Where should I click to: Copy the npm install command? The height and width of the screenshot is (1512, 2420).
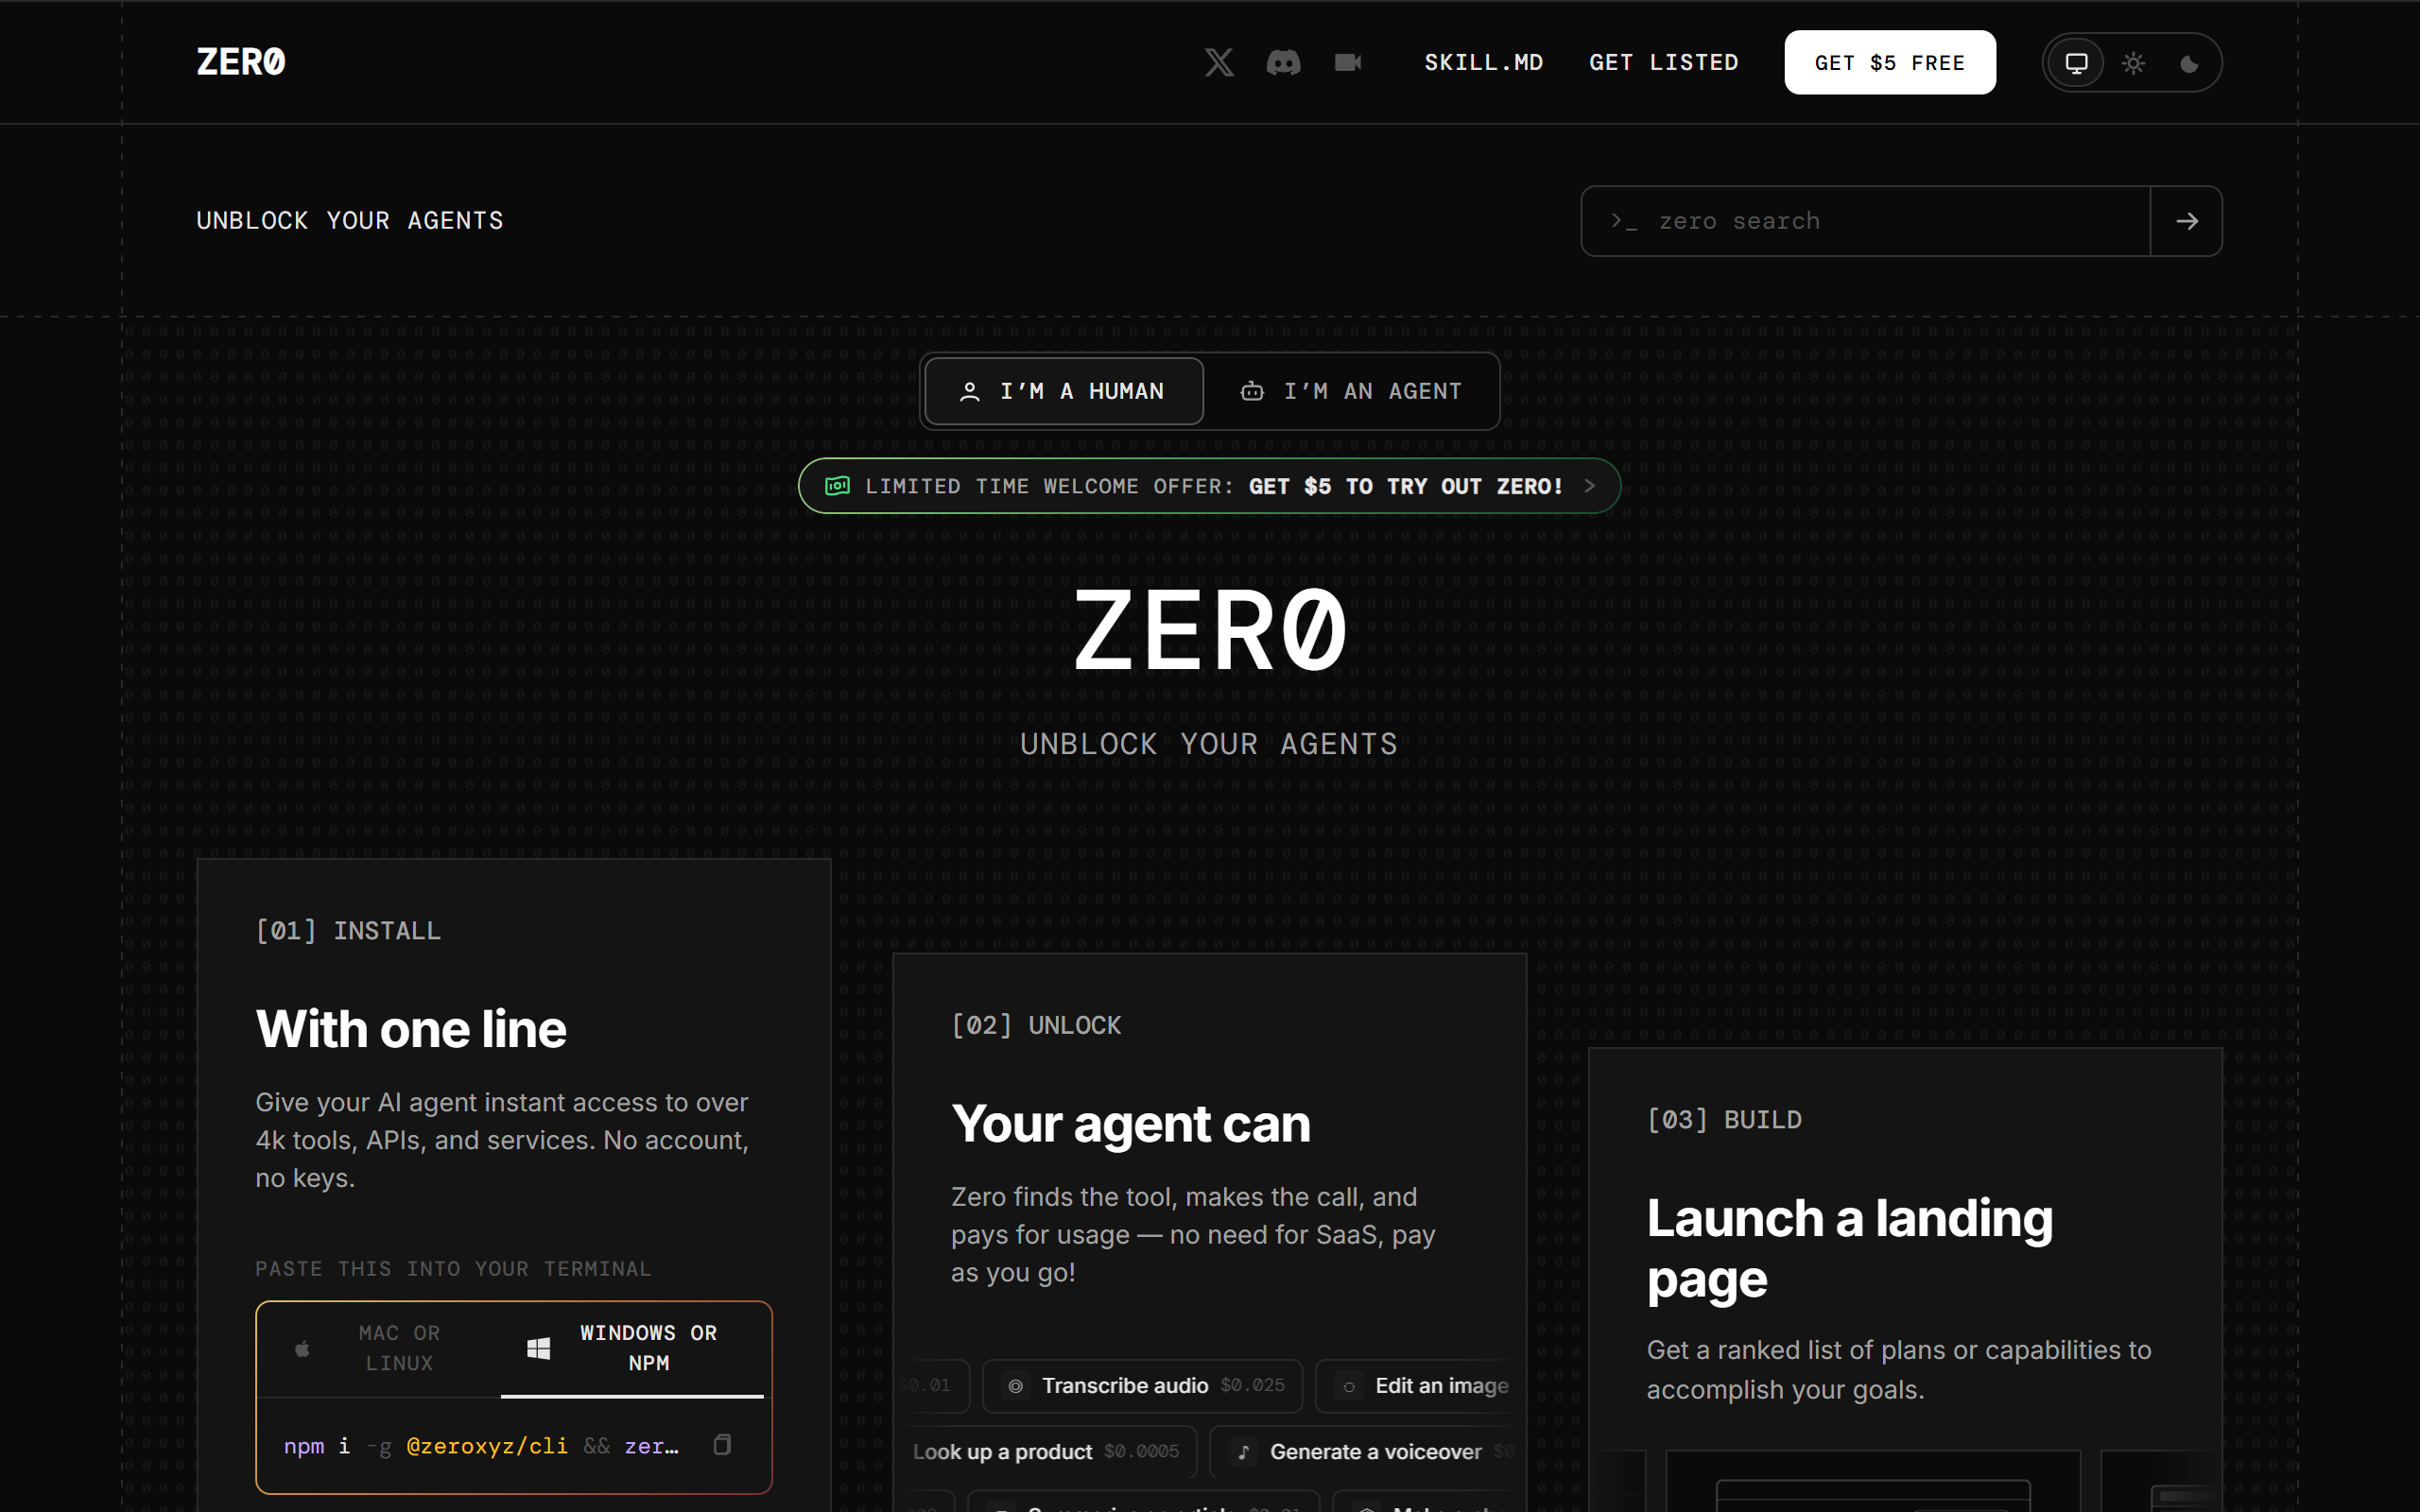click(x=722, y=1444)
